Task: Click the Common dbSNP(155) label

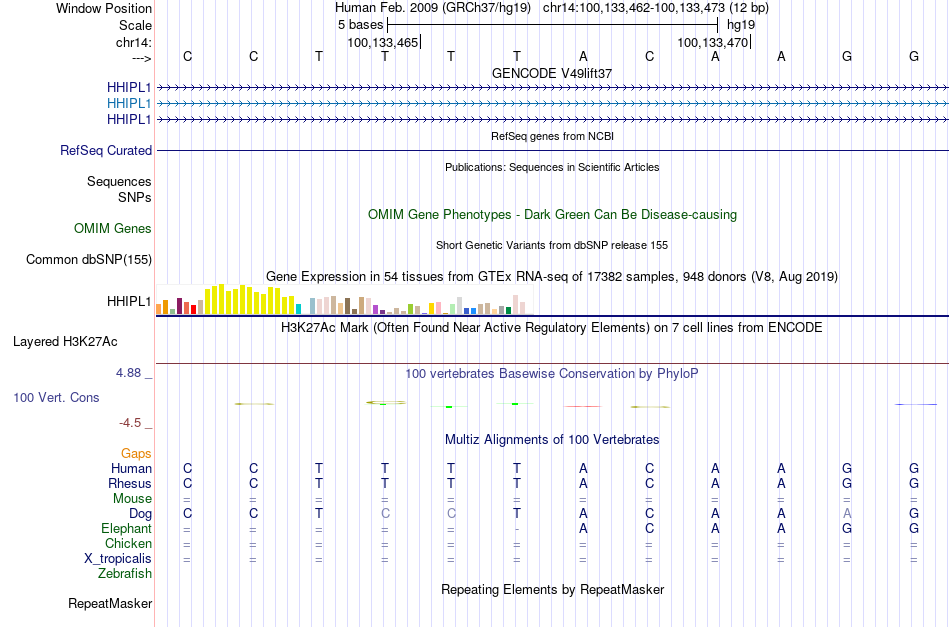Action: pos(88,259)
